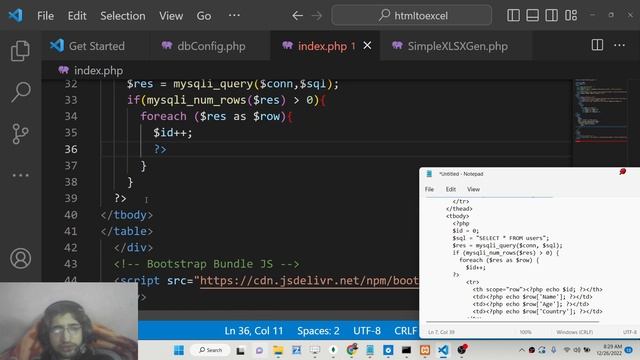
Task: Open the notification count badge
Action: click(629, 350)
